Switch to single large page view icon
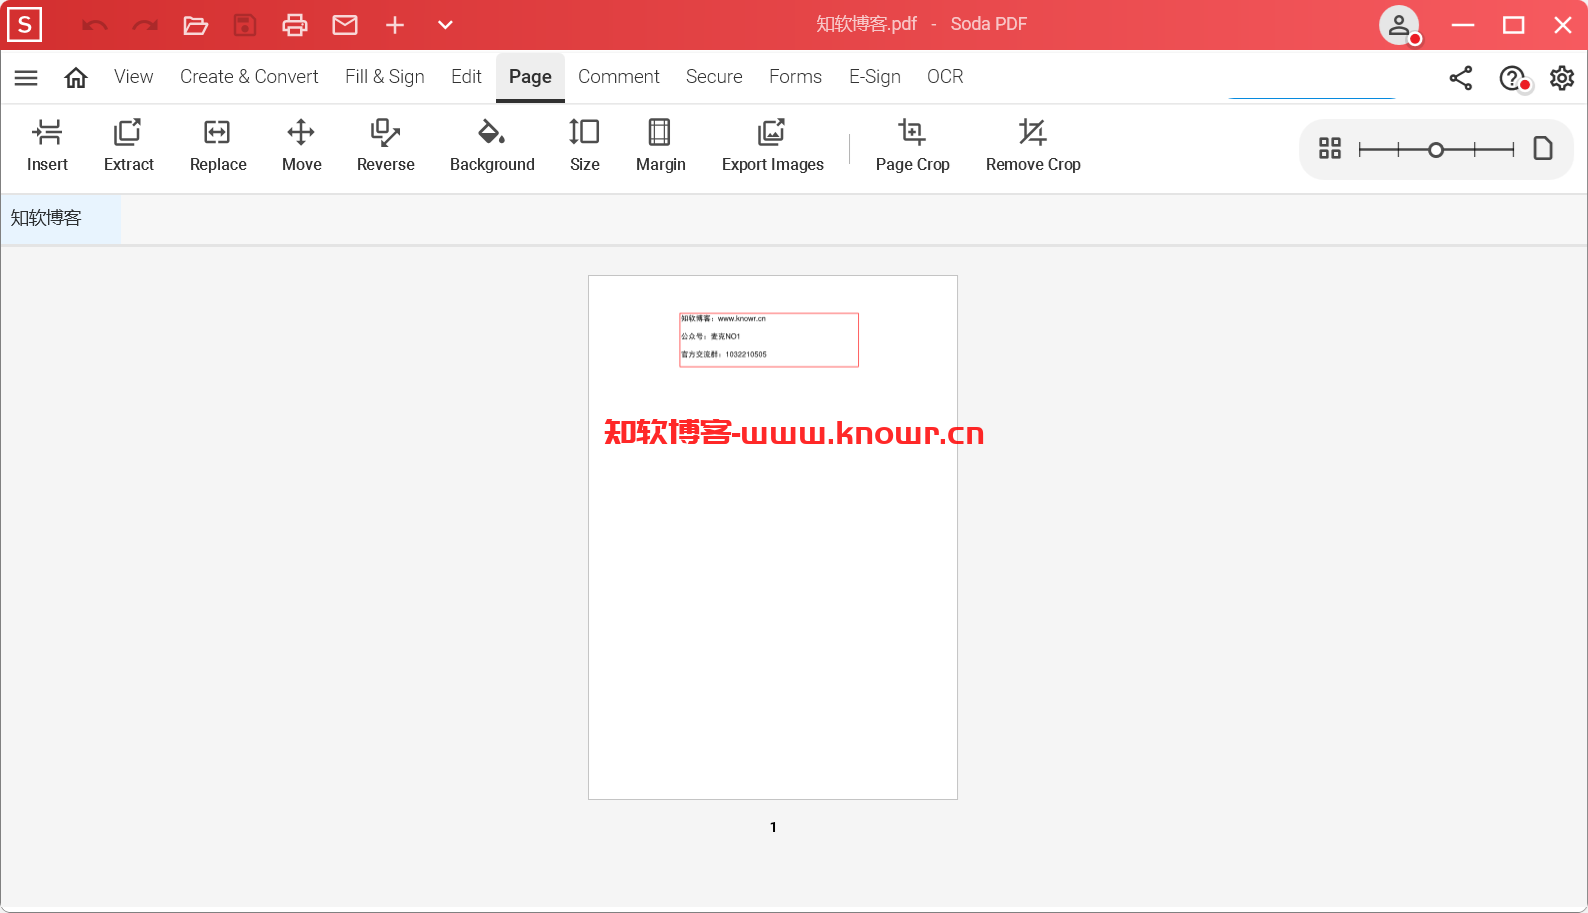Viewport: 1588px width, 913px height. (1543, 149)
